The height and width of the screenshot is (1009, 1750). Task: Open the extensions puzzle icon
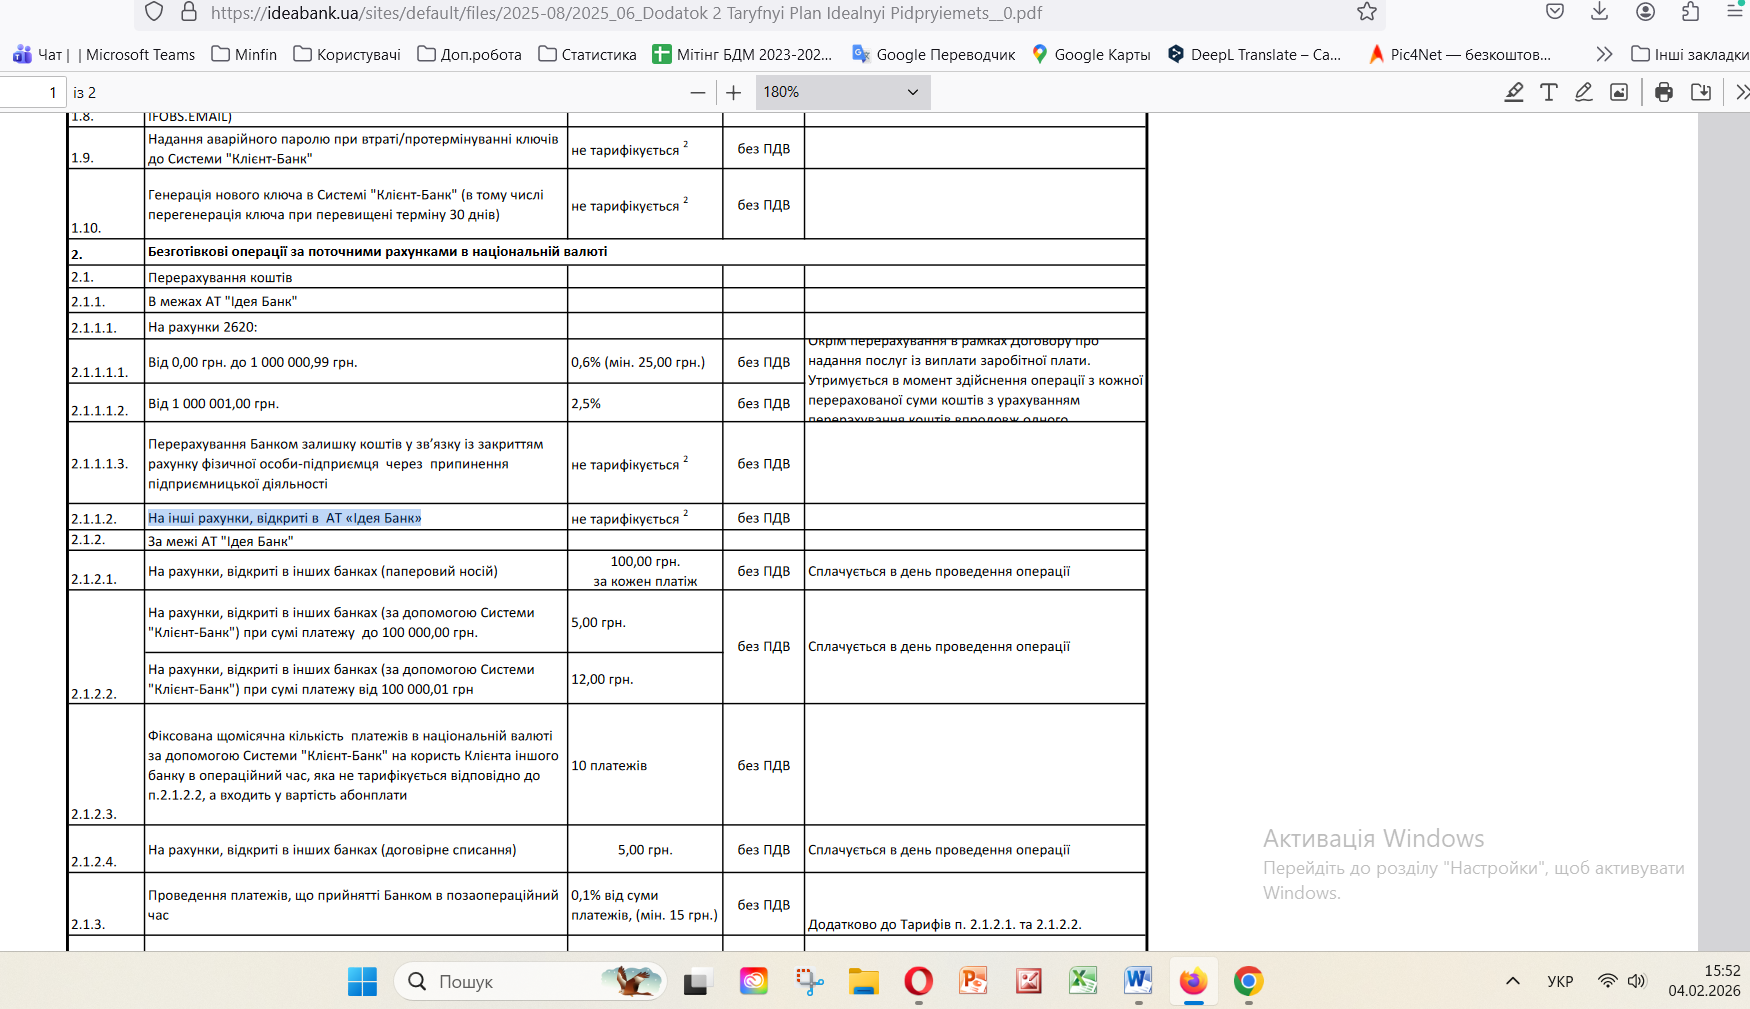(1690, 12)
